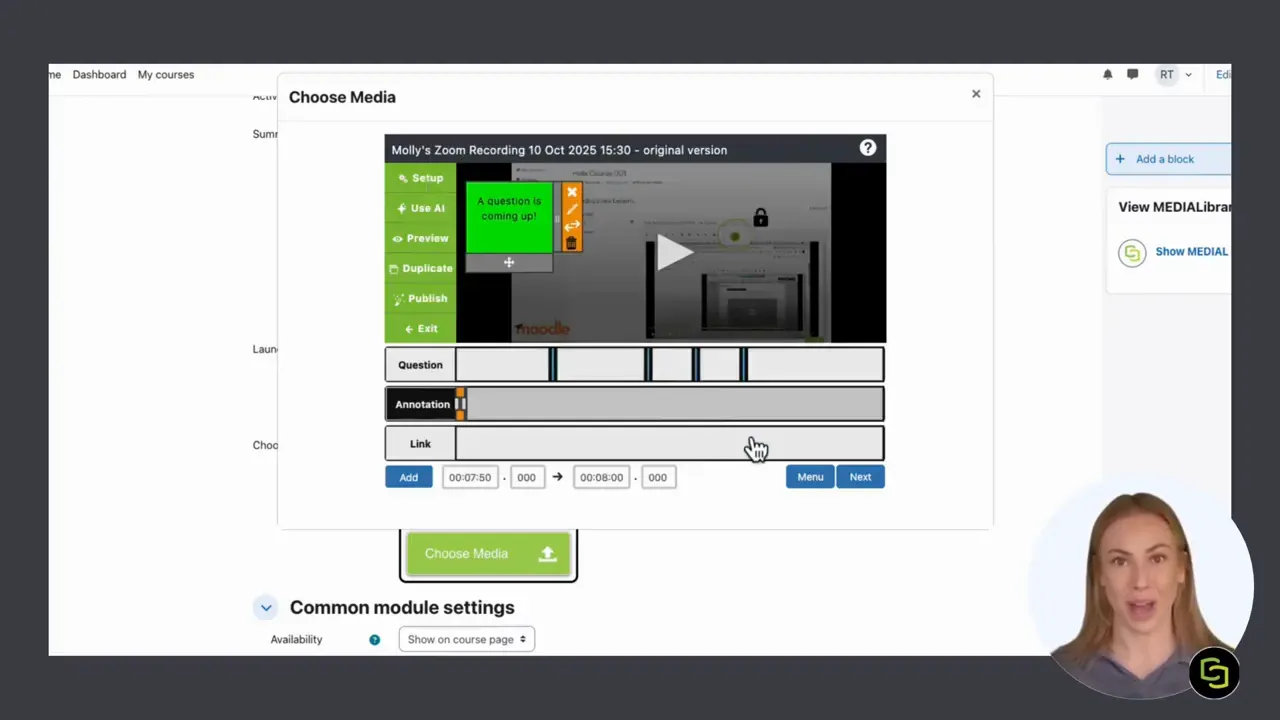Click the padlock icon on the video
Viewport: 1280px width, 720px height.
pyautogui.click(x=761, y=217)
